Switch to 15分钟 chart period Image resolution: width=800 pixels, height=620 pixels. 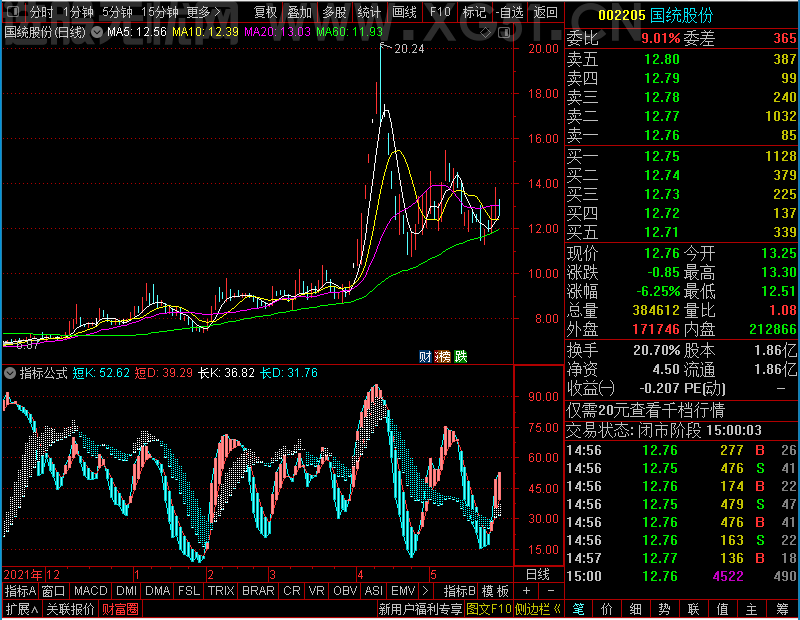pyautogui.click(x=160, y=12)
